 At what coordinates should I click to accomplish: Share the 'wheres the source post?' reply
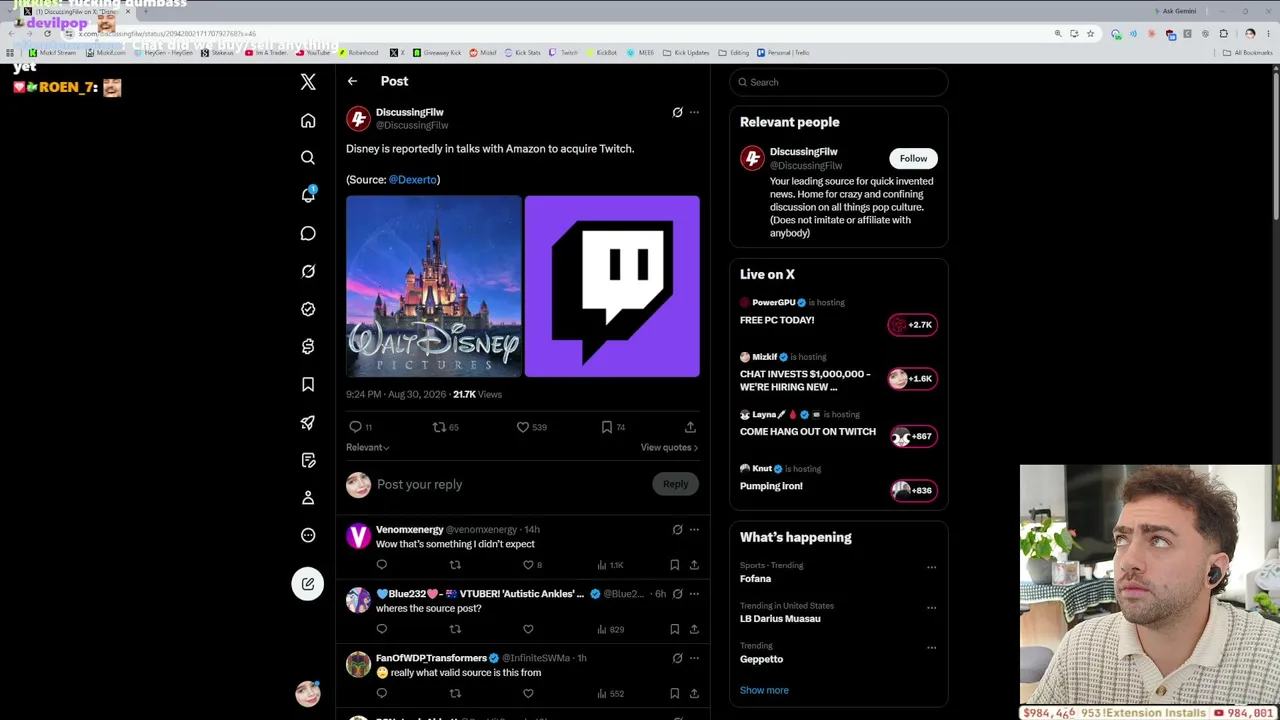click(x=694, y=629)
